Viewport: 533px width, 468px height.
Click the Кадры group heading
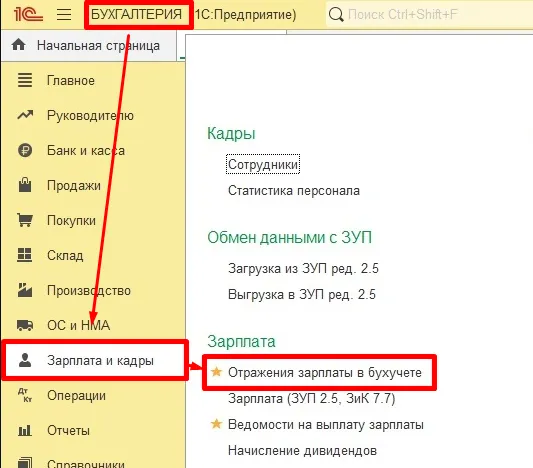pyautogui.click(x=231, y=134)
